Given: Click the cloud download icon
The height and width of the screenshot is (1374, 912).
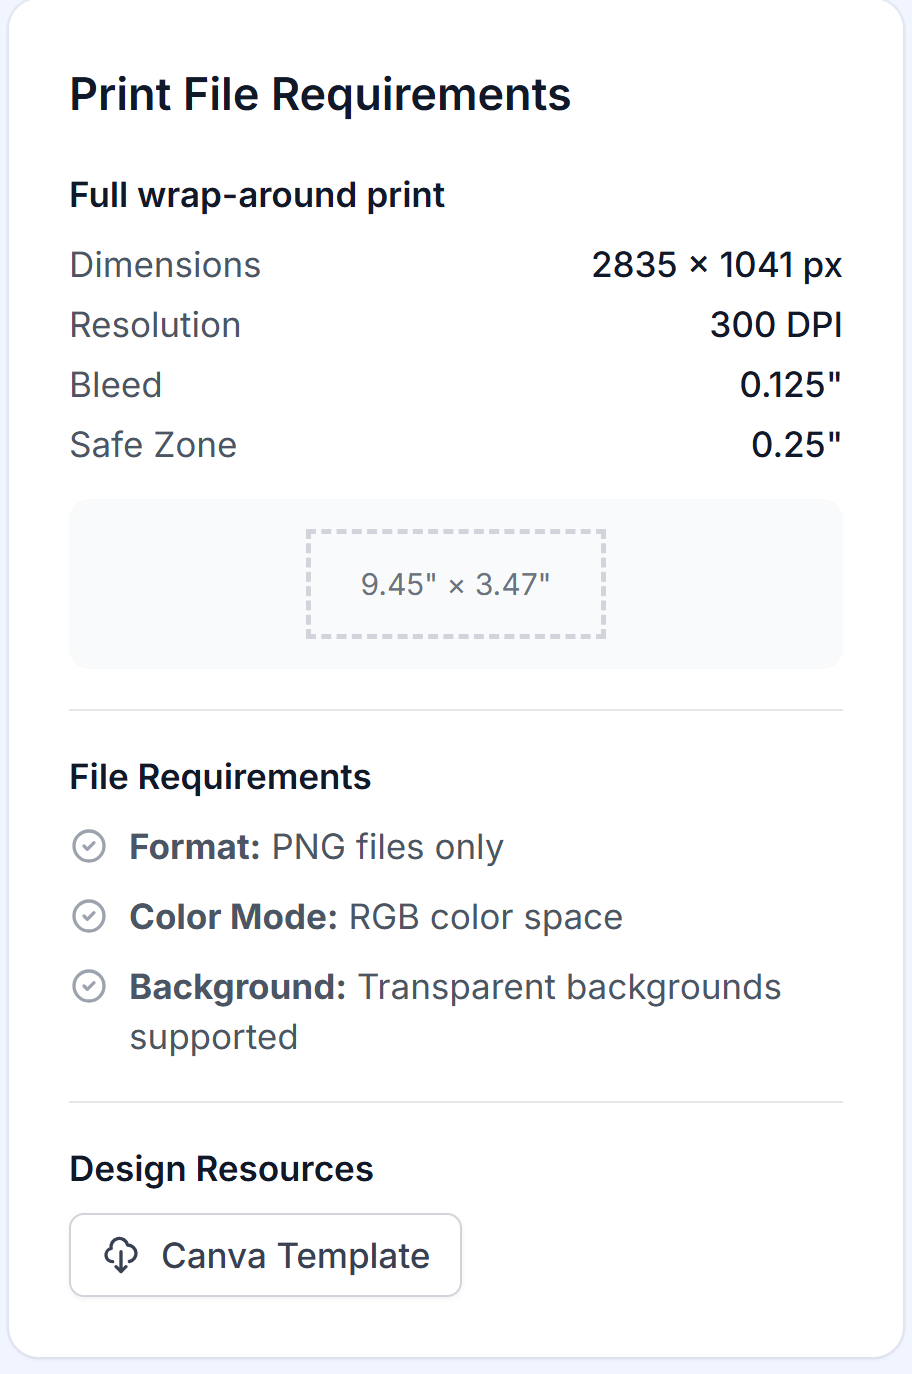Looking at the screenshot, I should 121,1255.
